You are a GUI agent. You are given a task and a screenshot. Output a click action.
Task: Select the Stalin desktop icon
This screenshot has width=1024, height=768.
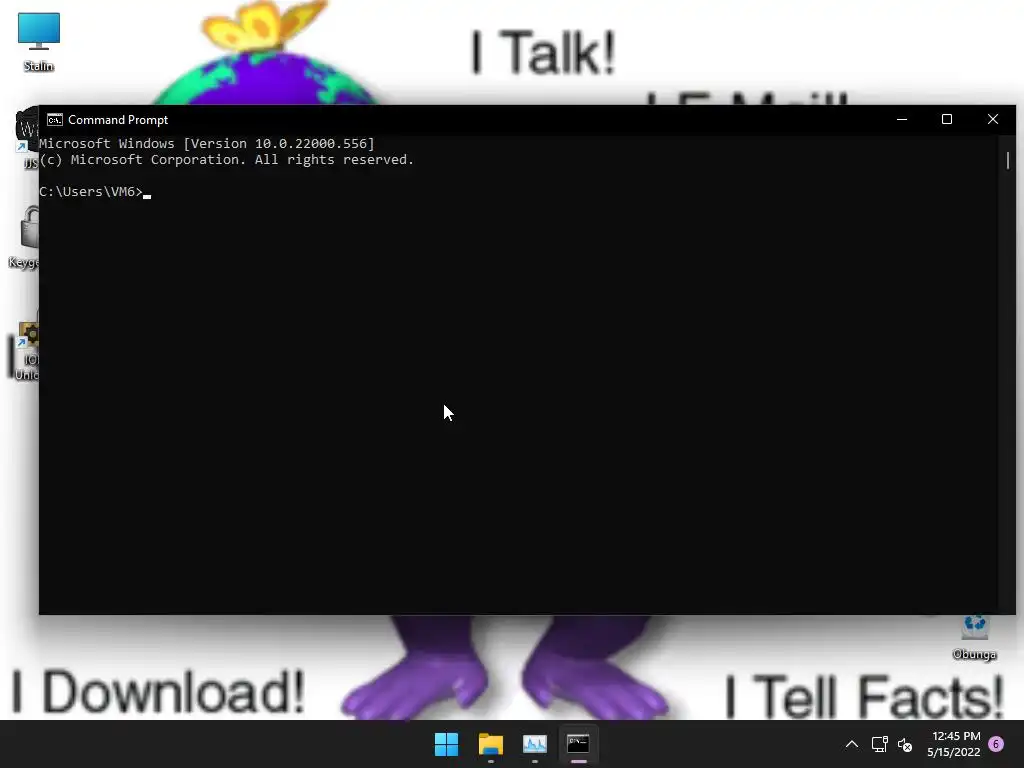coord(39,42)
